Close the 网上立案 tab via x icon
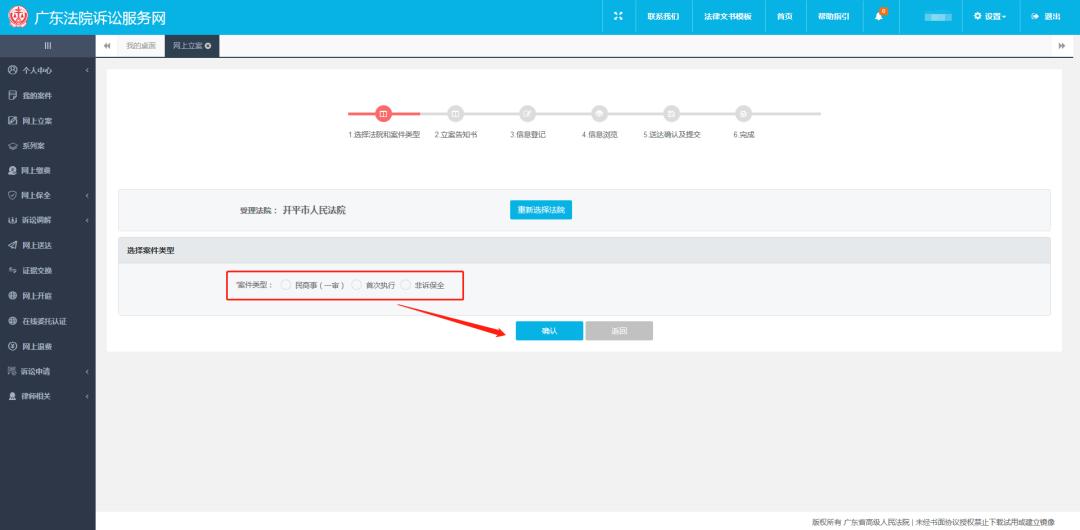This screenshot has width=1080, height=530. click(x=208, y=45)
